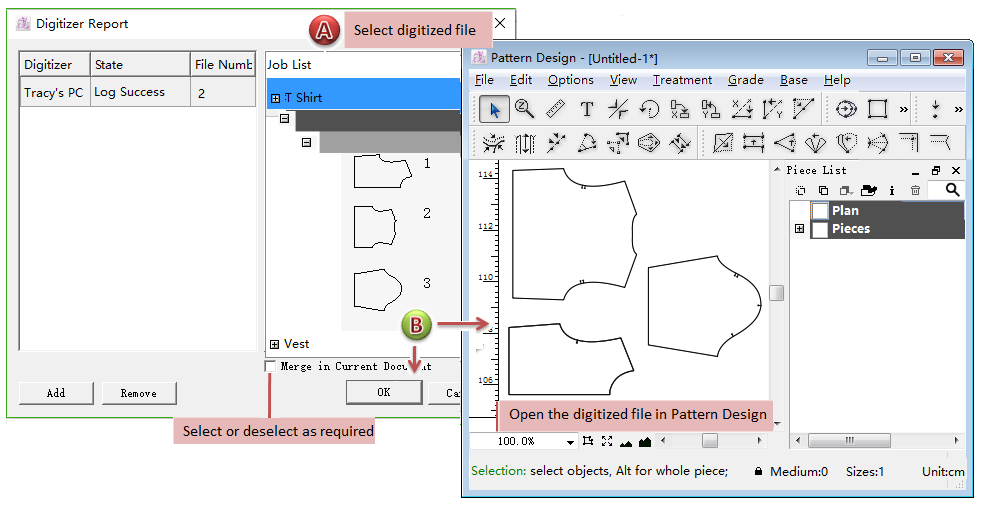The height and width of the screenshot is (509, 985).
Task: Pick the ruler Measure tool
Action: click(x=556, y=109)
